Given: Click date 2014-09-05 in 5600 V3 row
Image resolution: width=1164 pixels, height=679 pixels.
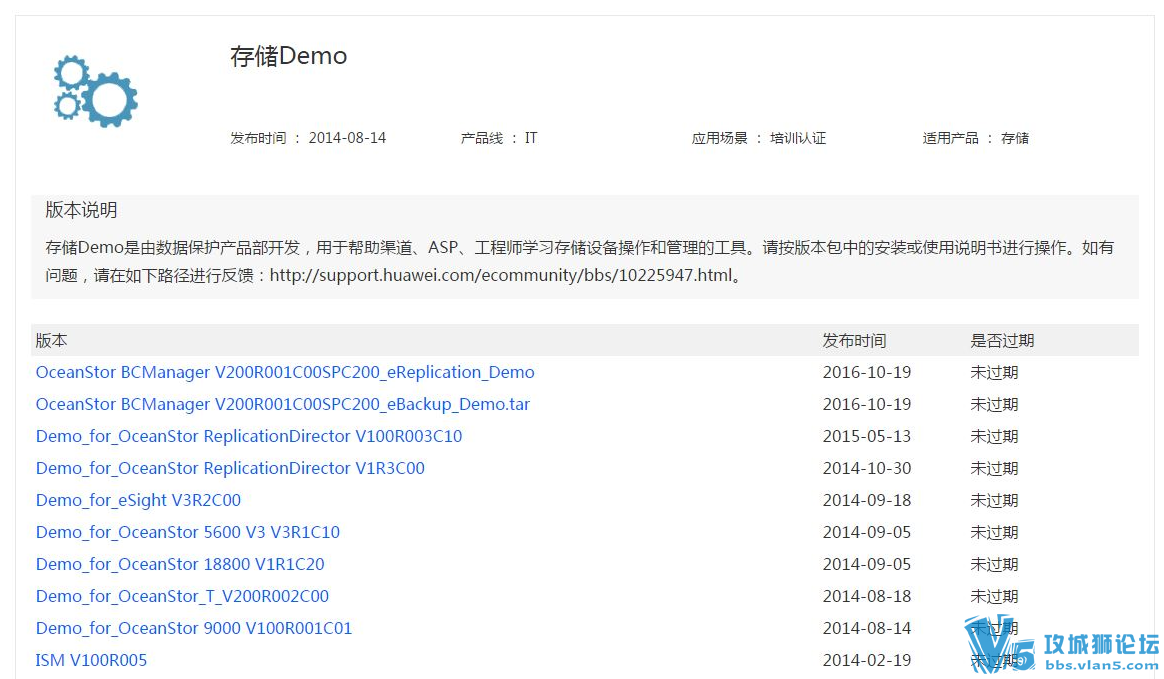Looking at the screenshot, I should click(x=866, y=532).
